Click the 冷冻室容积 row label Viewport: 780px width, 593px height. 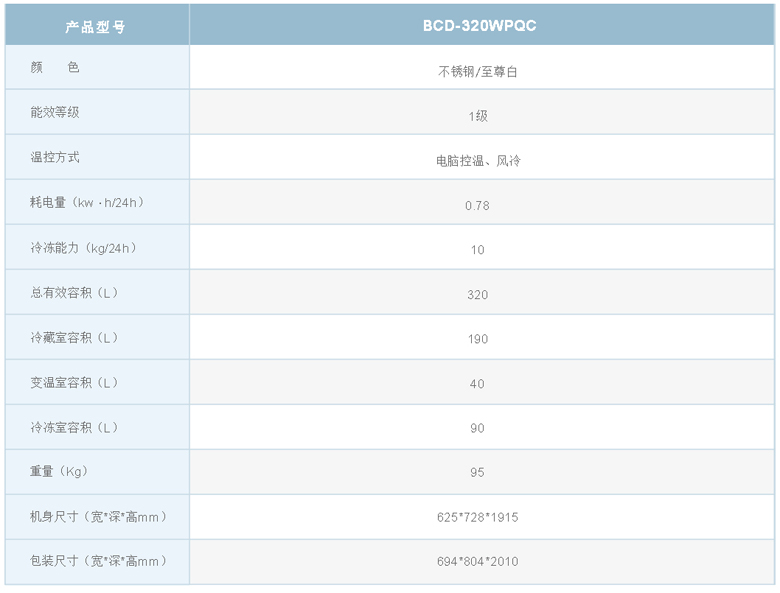(x=75, y=427)
